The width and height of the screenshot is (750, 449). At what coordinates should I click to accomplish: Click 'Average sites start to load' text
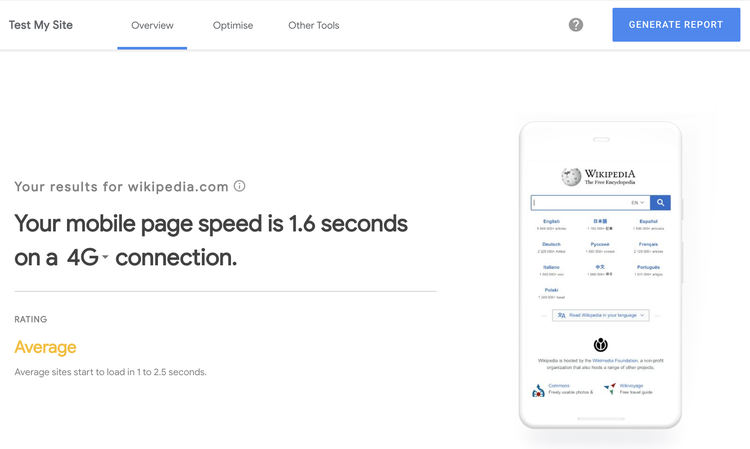pos(110,372)
